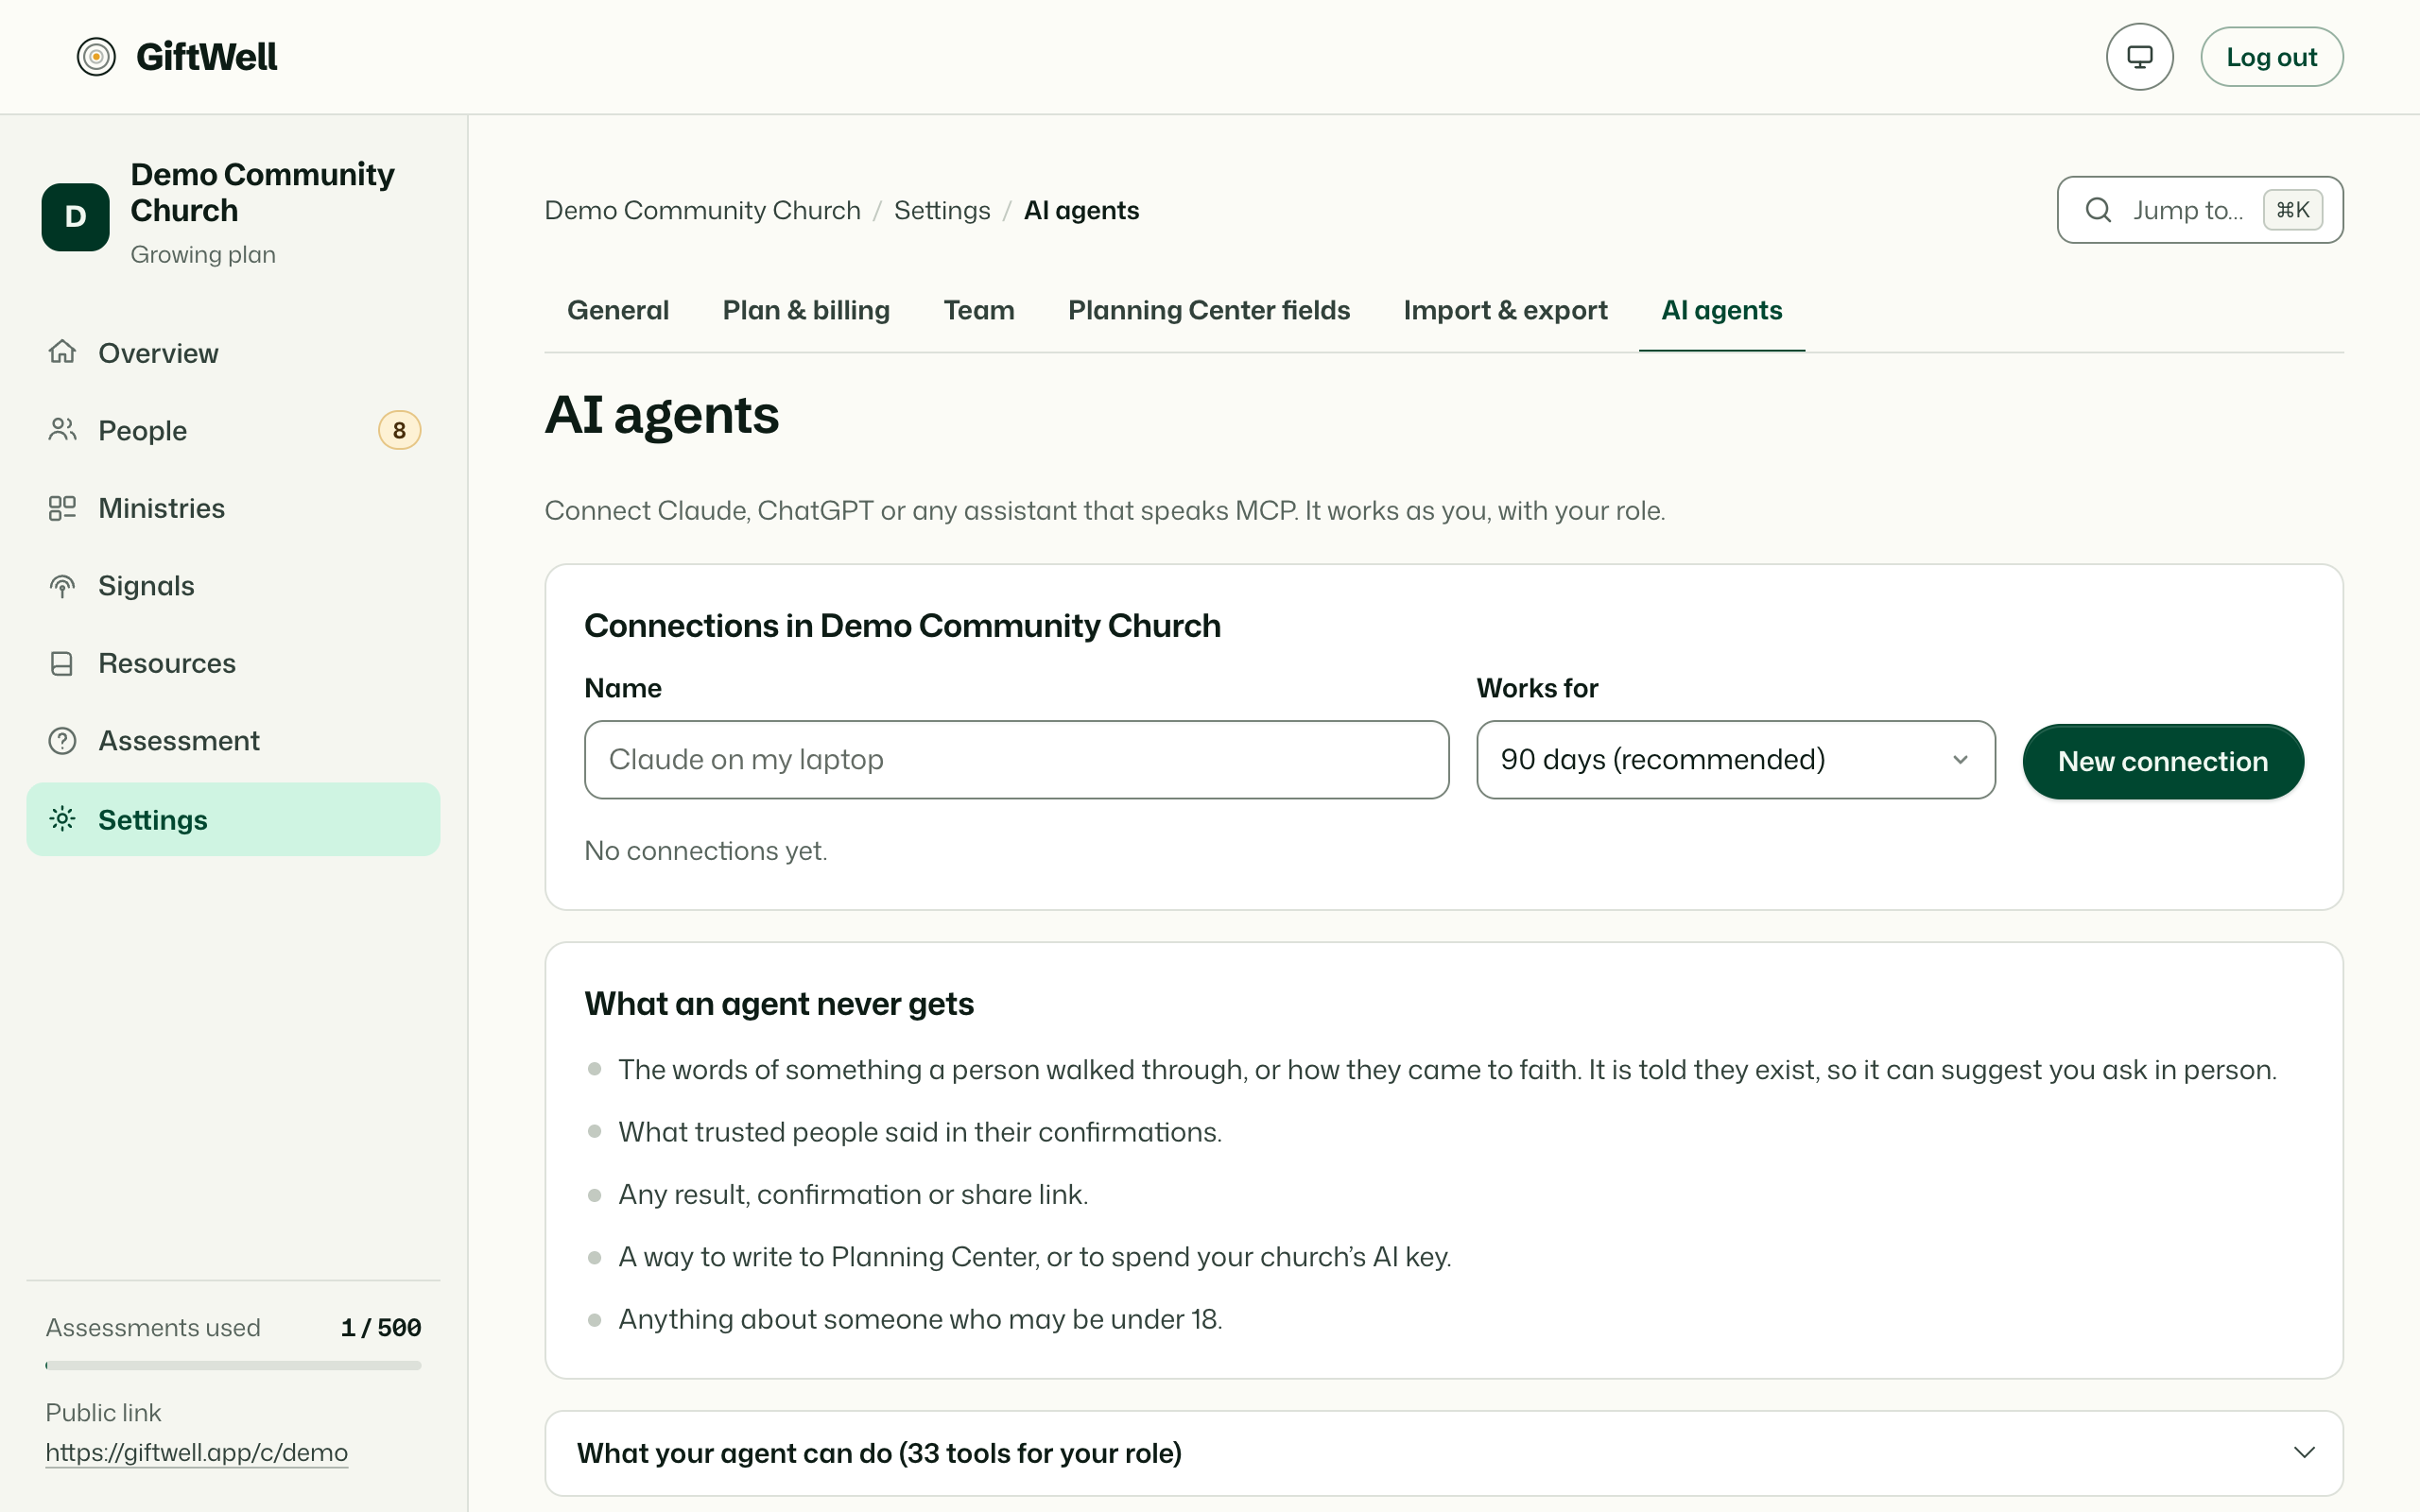The width and height of the screenshot is (2420, 1512).
Task: Click the Anything about someone under 18 bullet
Action: [919, 1320]
